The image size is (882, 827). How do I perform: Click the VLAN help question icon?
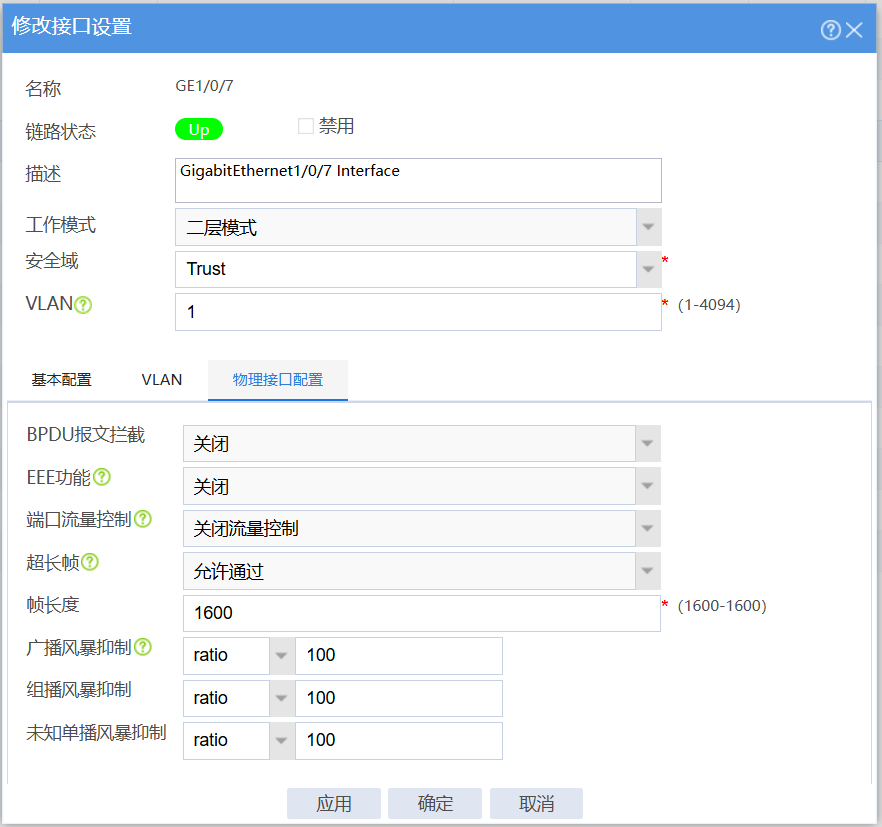[x=83, y=305]
